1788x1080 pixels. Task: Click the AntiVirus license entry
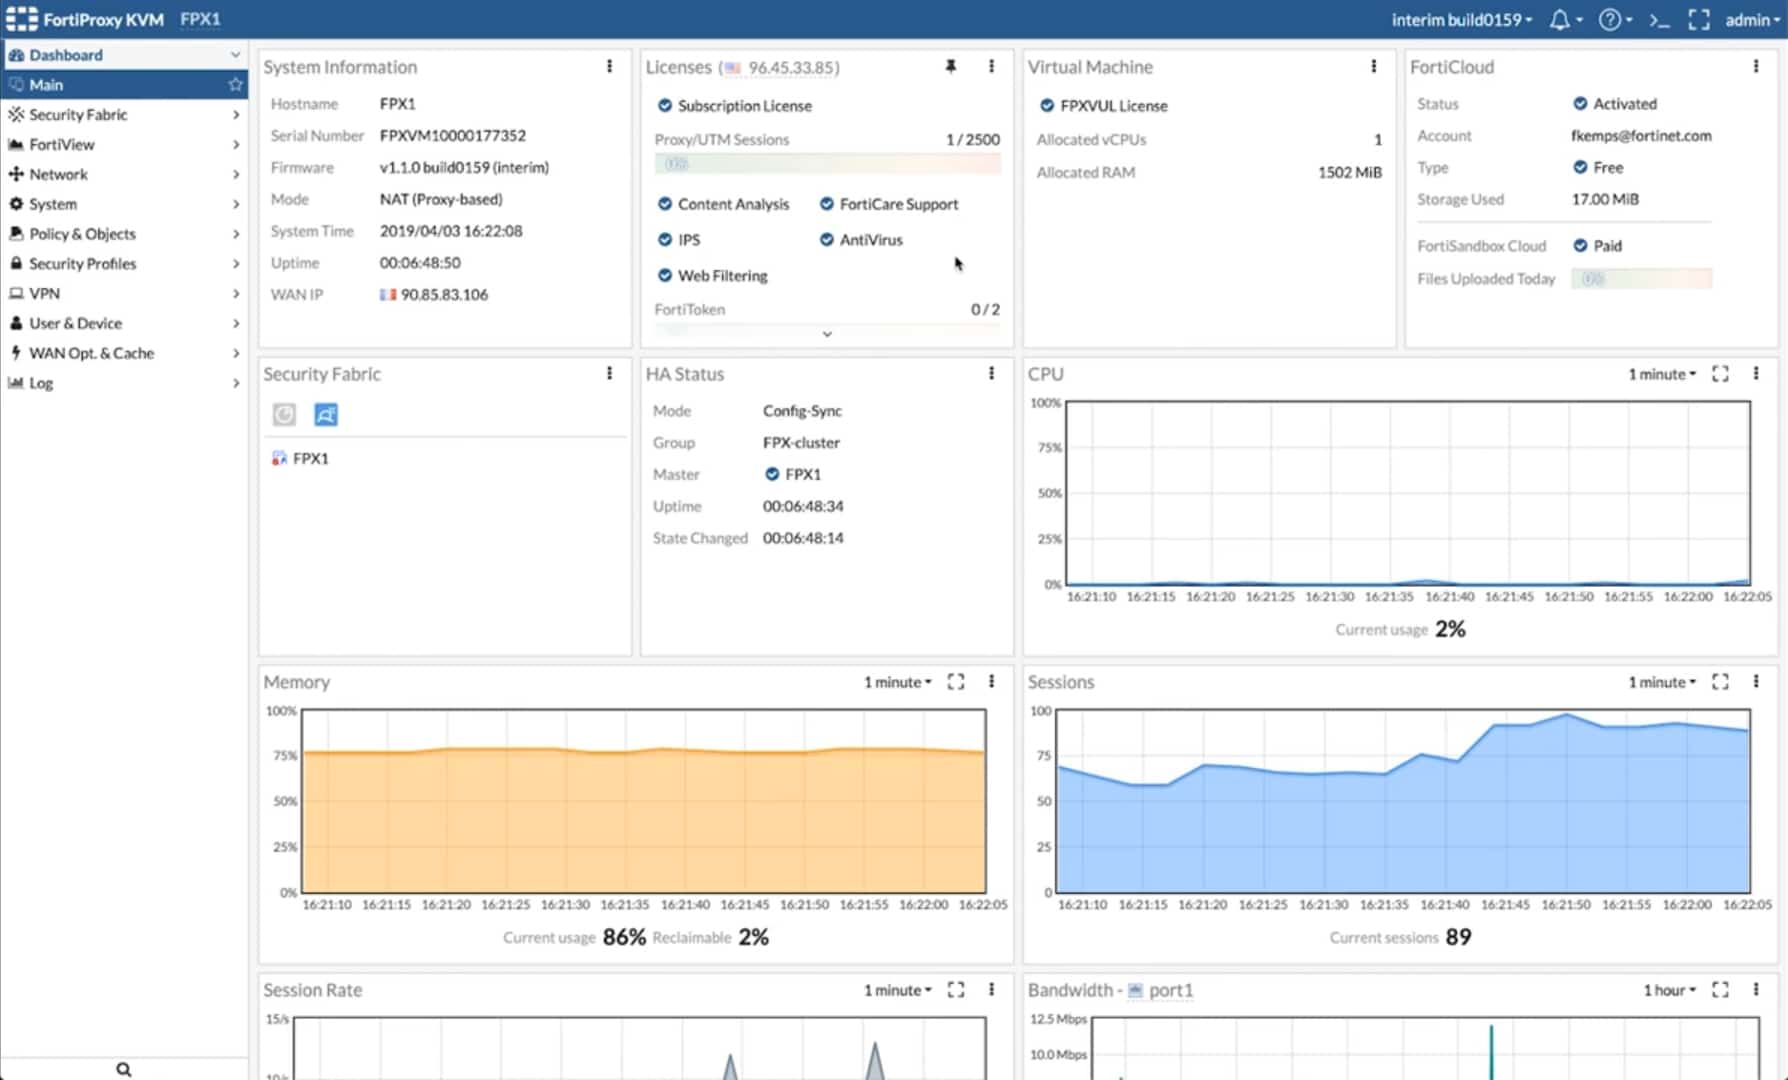pos(861,240)
